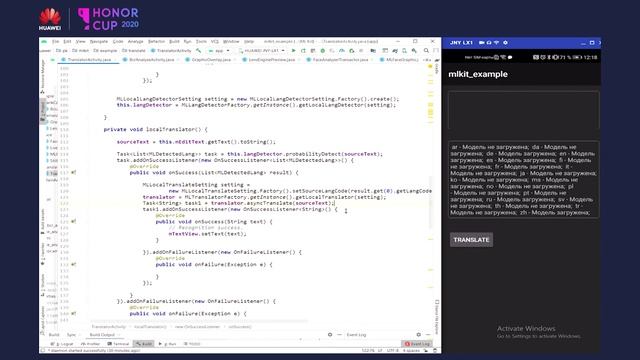Open the Event Log button
Image resolution: width=640 pixels, height=360 pixels.
[417, 344]
